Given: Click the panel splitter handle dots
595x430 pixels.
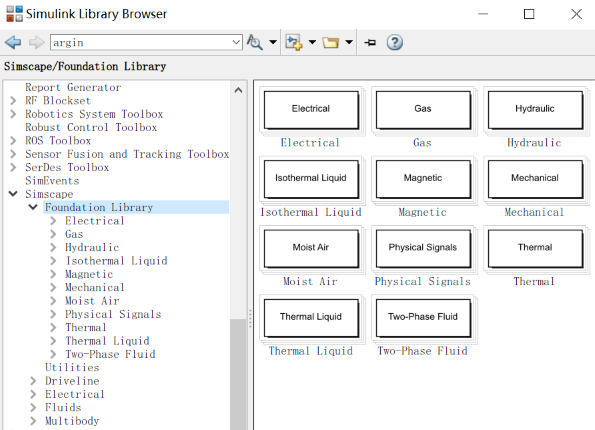Looking at the screenshot, I should pyautogui.click(x=250, y=318).
